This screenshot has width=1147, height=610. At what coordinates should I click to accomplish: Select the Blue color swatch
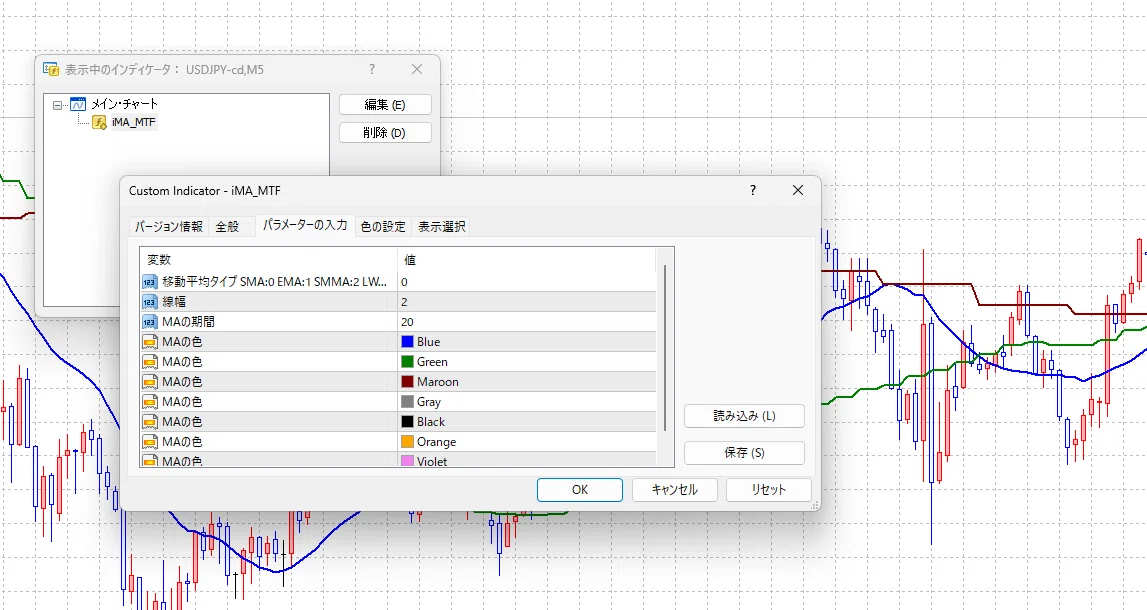coord(407,342)
